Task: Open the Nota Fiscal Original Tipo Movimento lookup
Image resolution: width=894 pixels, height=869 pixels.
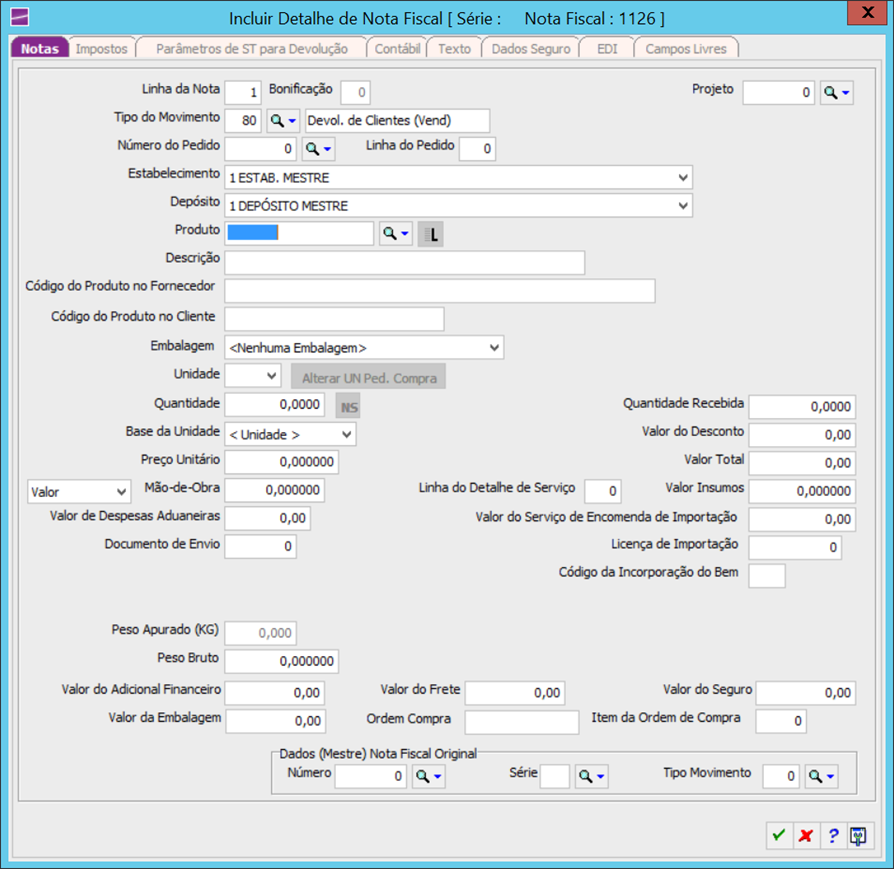Action: [x=821, y=776]
